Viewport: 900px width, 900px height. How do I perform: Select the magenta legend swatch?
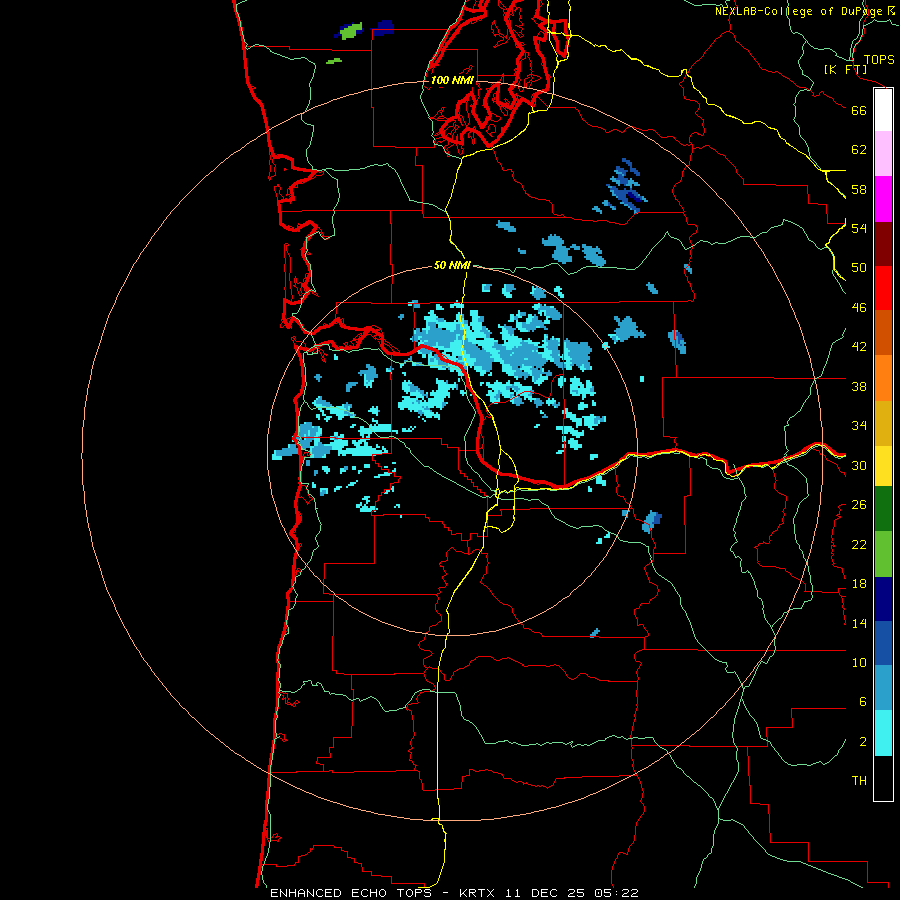(x=883, y=199)
